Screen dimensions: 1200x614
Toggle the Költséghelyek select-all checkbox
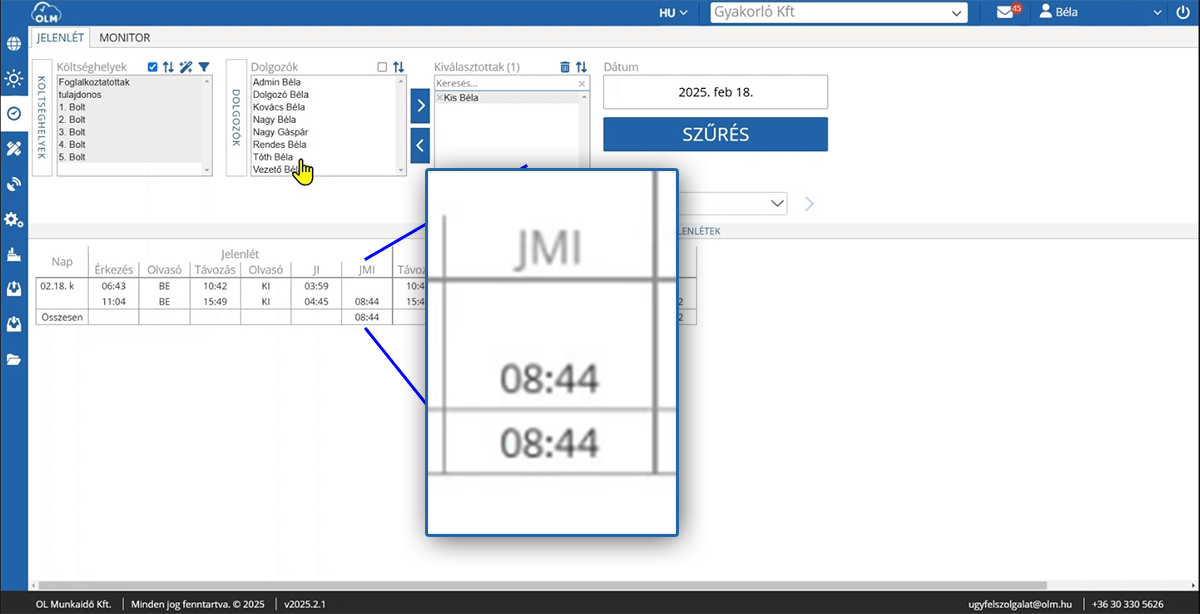[x=152, y=67]
